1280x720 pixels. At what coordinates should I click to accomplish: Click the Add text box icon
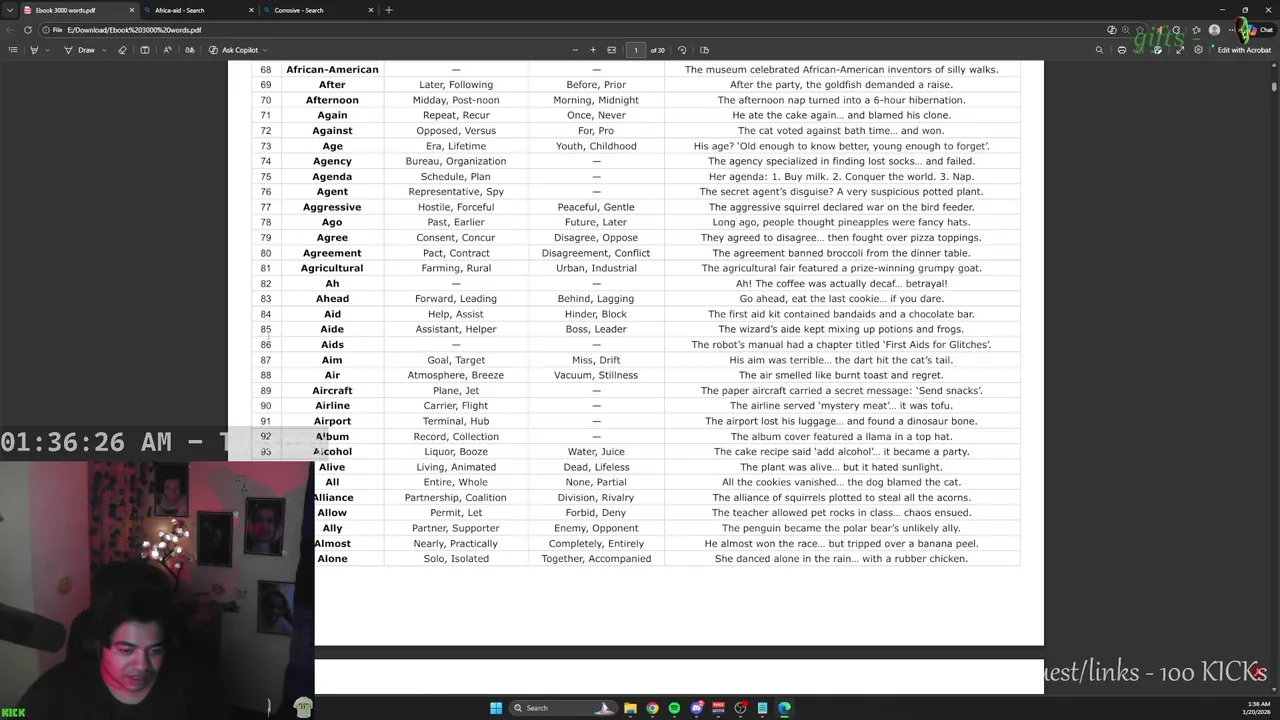(145, 50)
